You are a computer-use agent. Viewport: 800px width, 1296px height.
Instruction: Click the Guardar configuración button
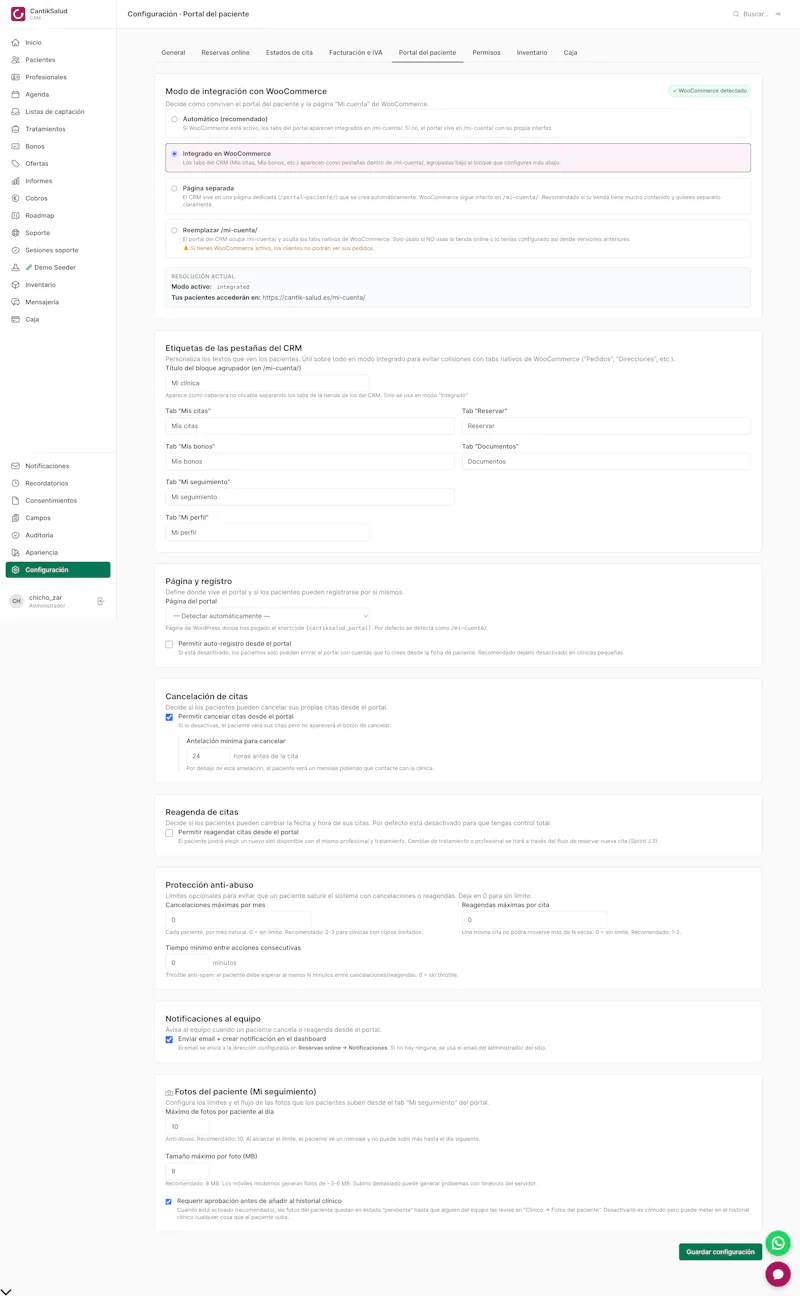[720, 1252]
